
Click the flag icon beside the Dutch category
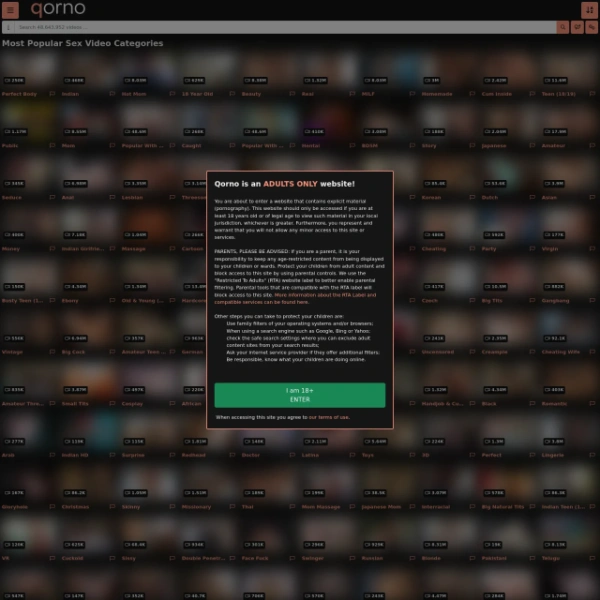coord(532,197)
